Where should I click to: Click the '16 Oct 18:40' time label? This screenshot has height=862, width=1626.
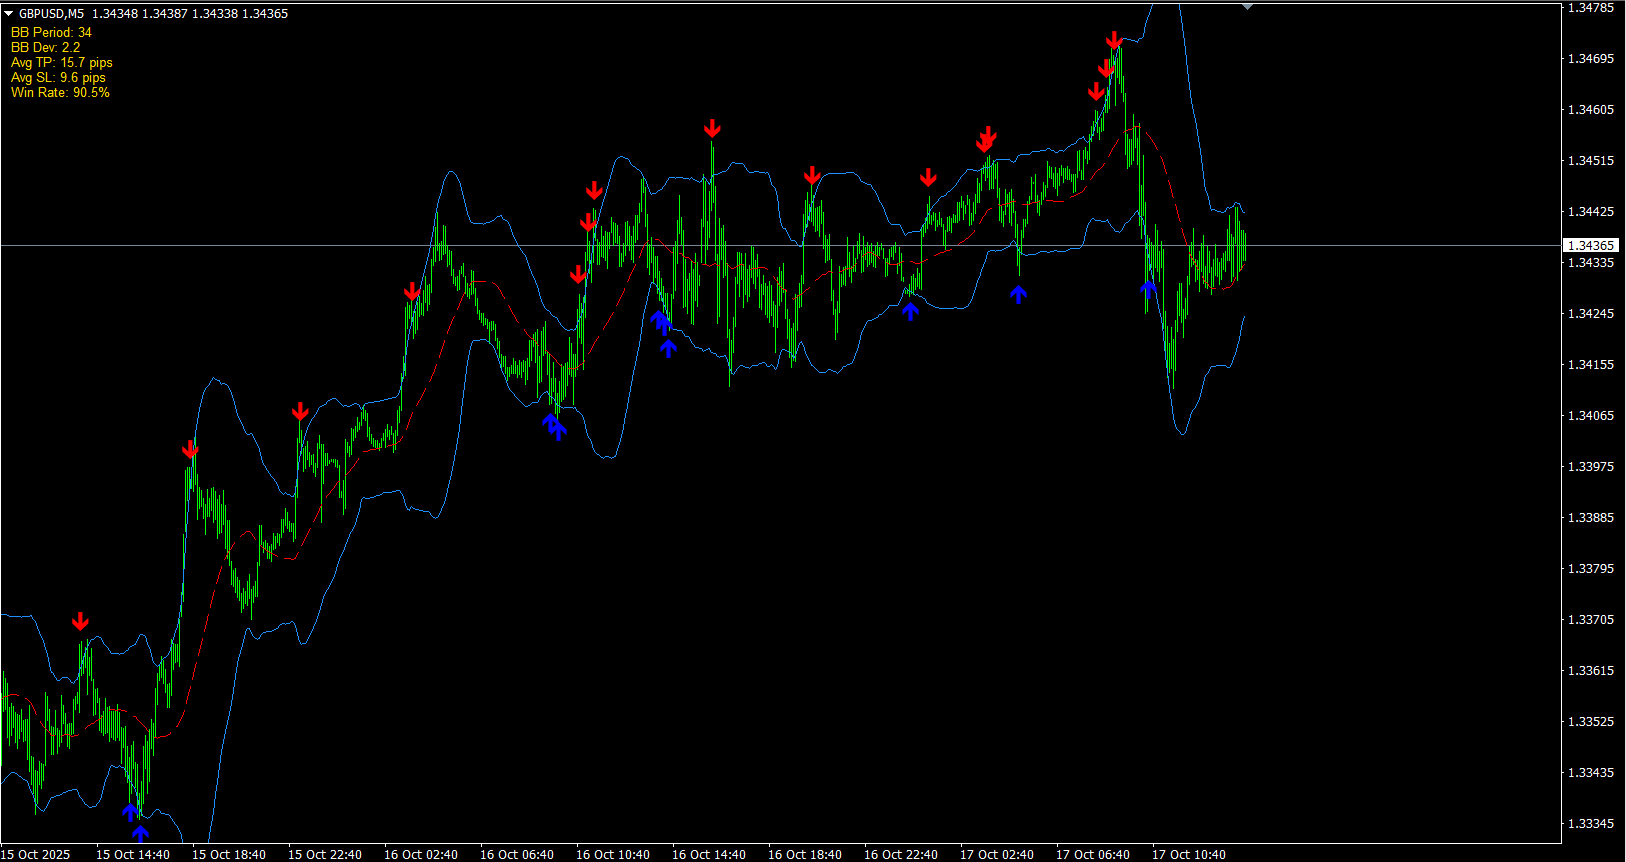(x=805, y=855)
